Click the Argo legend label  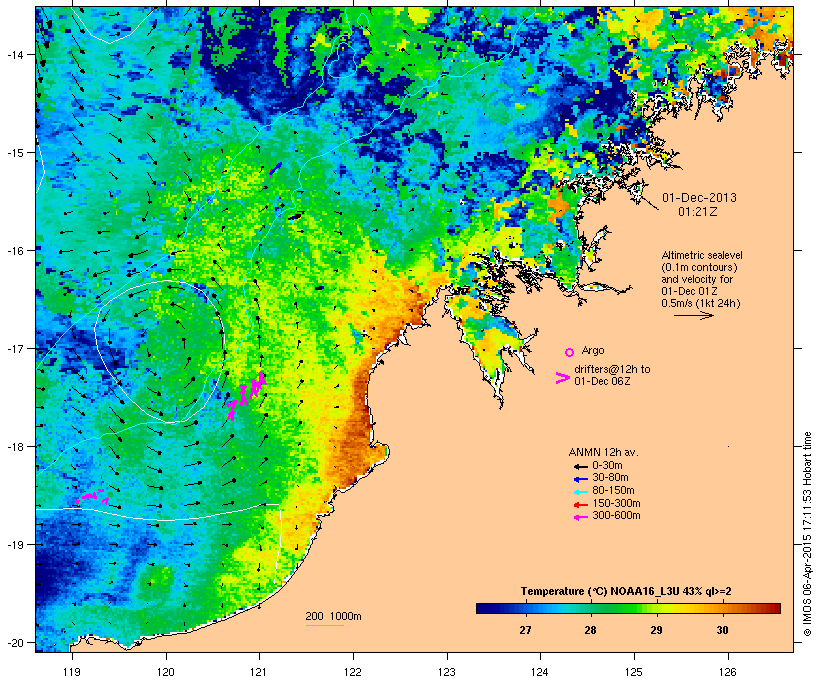pyautogui.click(x=593, y=350)
